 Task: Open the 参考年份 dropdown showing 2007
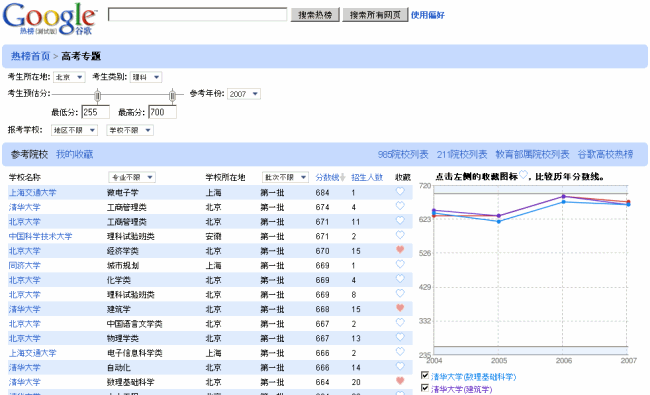244,94
